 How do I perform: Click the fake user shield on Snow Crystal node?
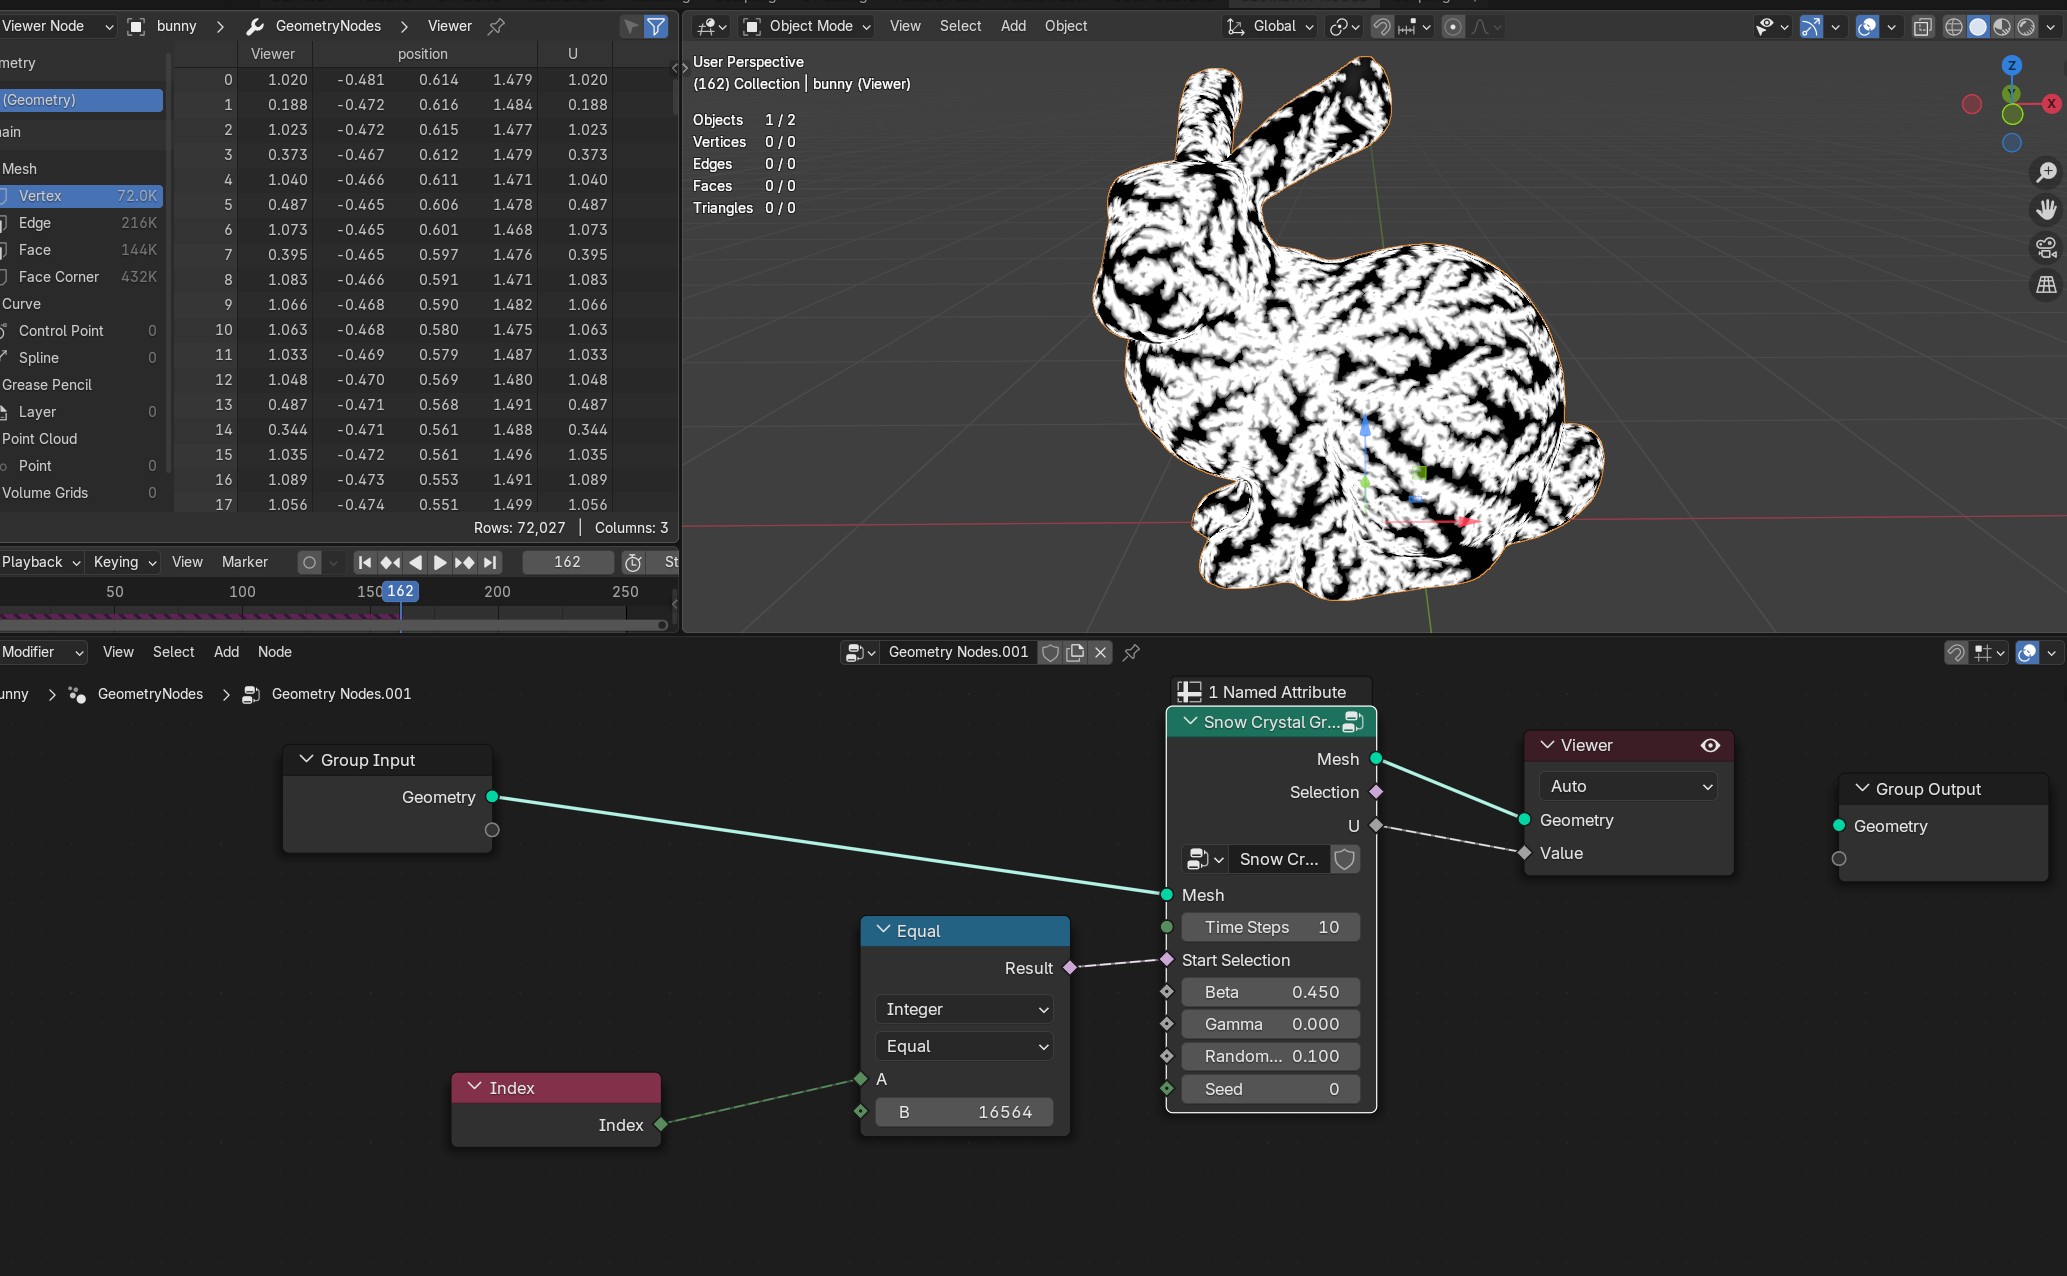[x=1345, y=859]
